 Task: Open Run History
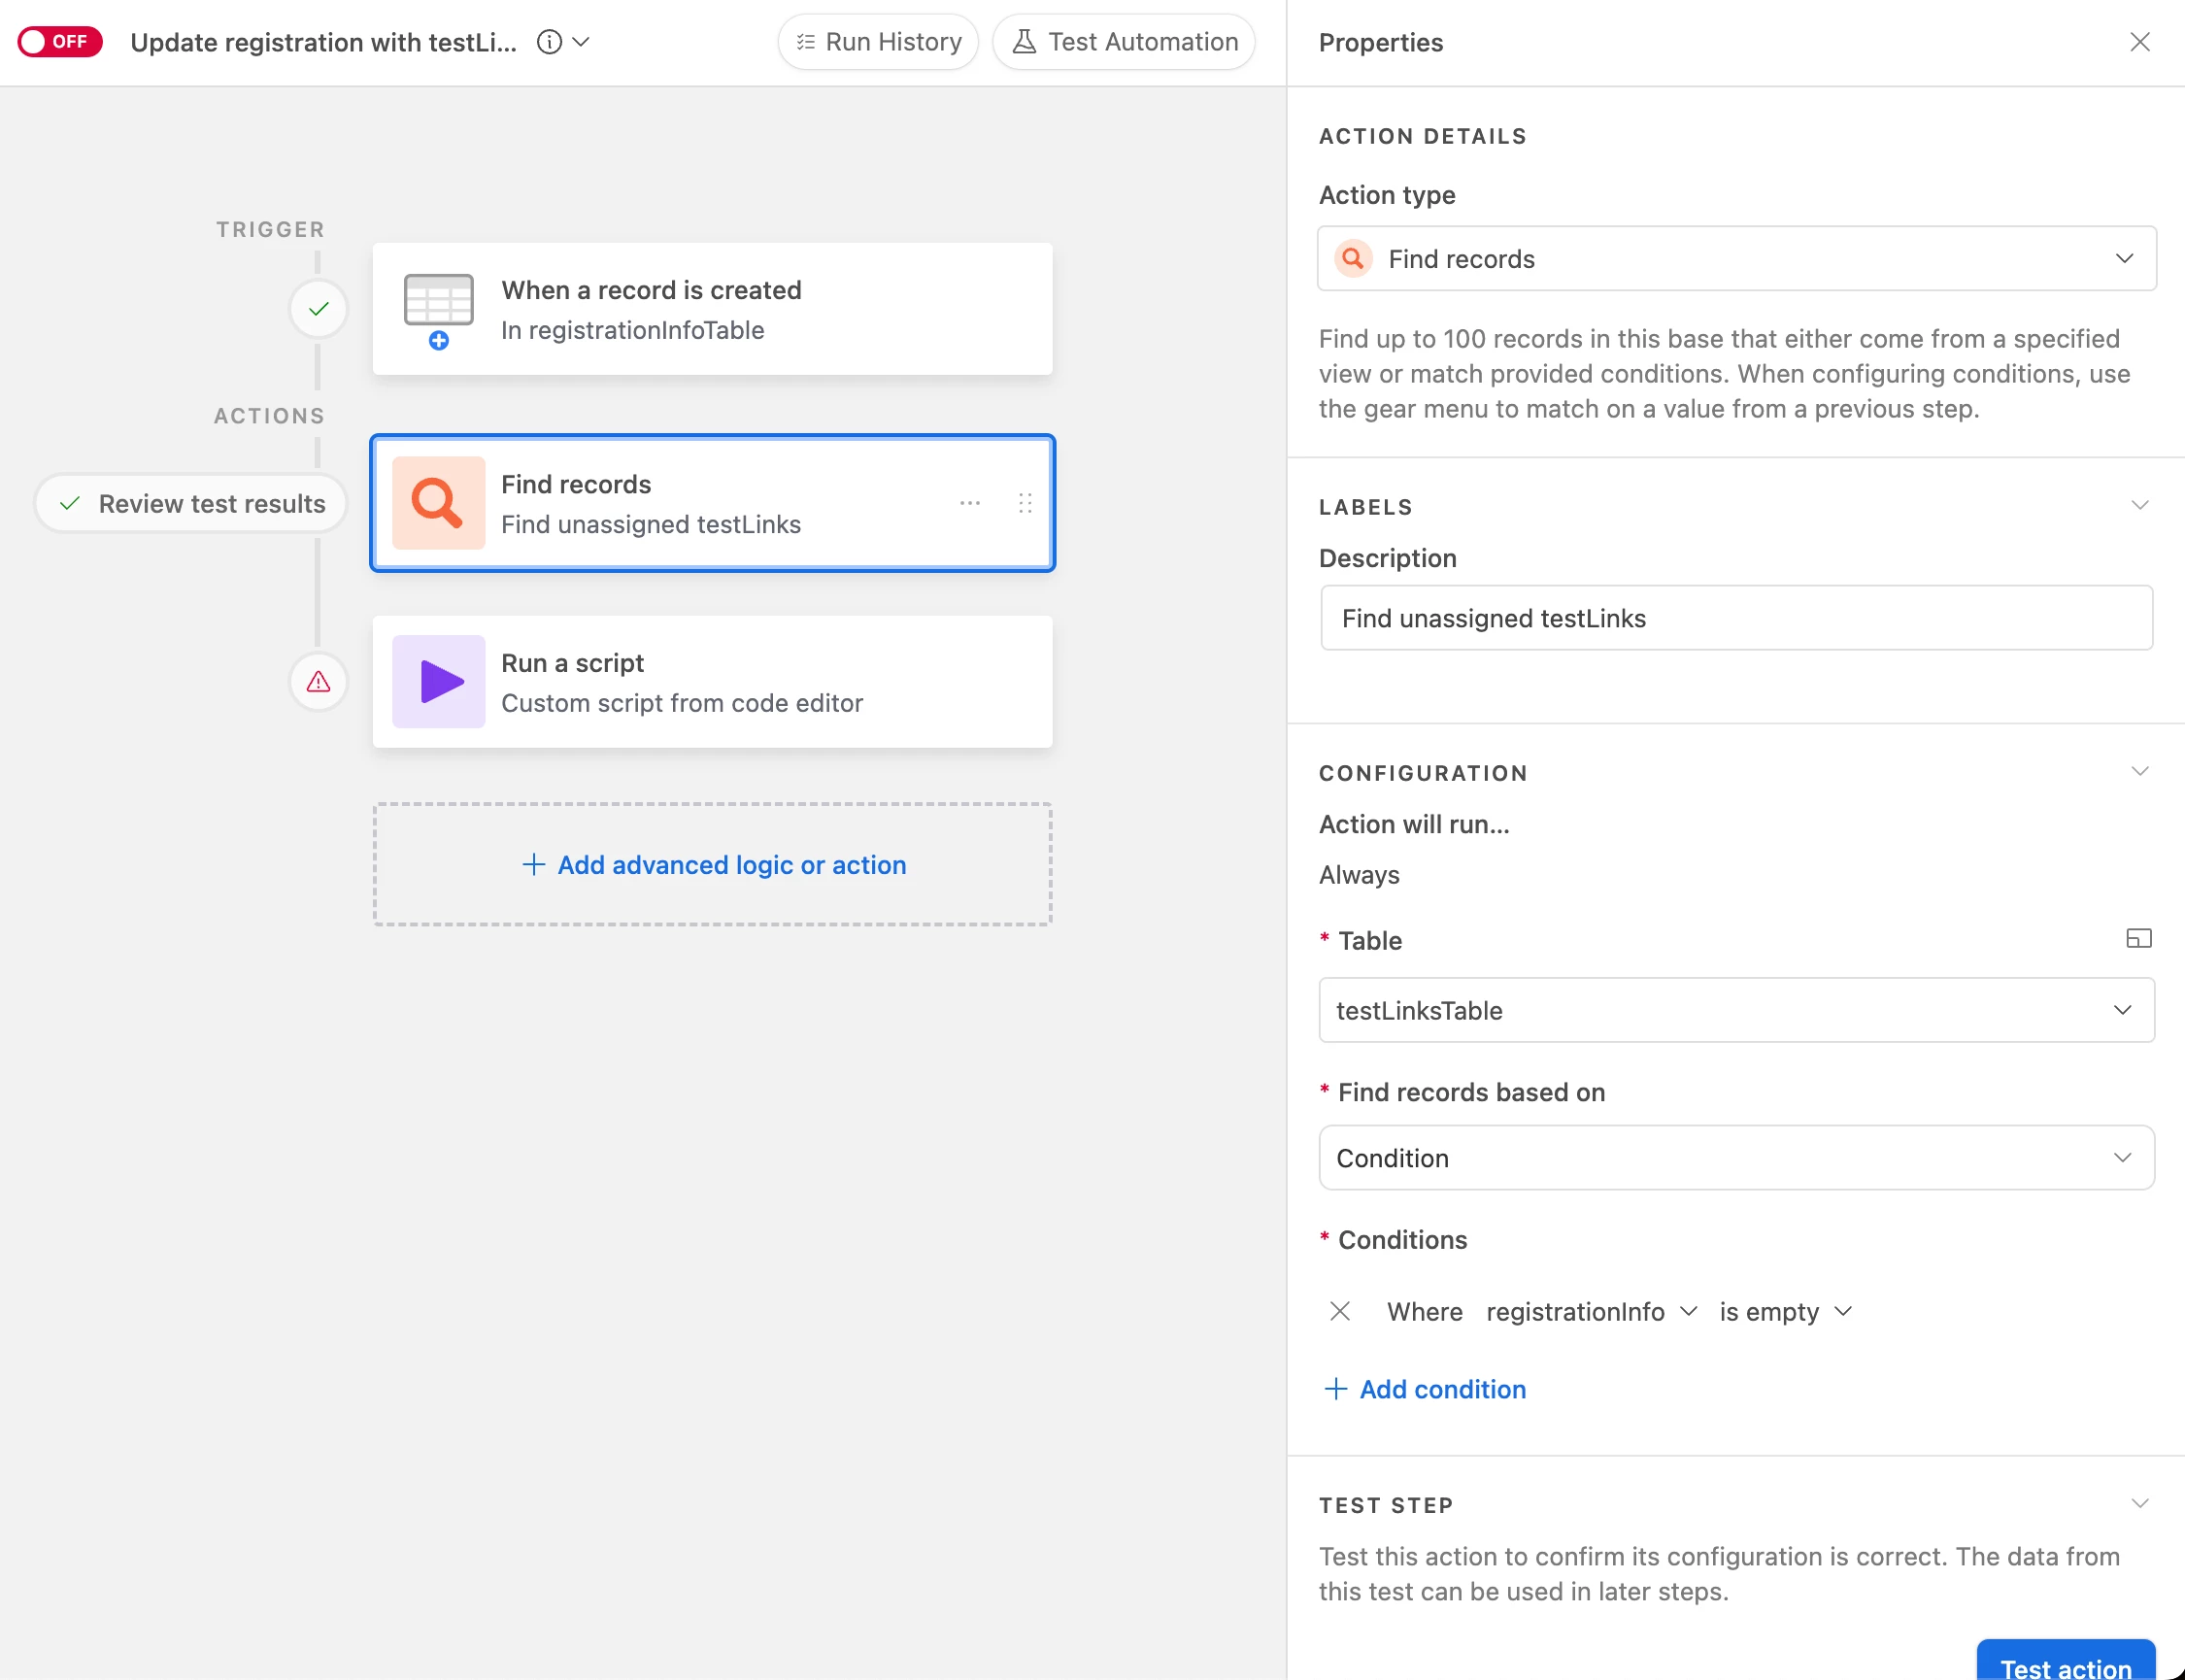pyautogui.click(x=878, y=42)
